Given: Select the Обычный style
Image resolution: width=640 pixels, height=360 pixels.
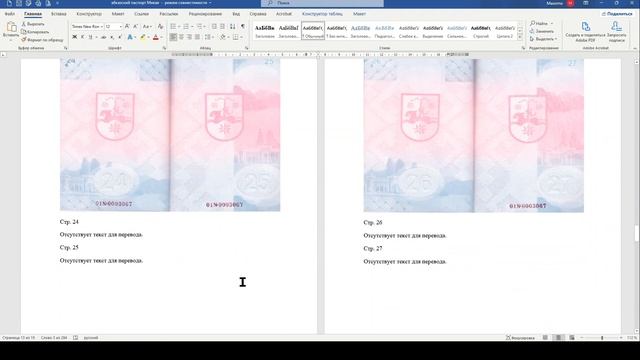Looking at the screenshot, I should (x=313, y=31).
